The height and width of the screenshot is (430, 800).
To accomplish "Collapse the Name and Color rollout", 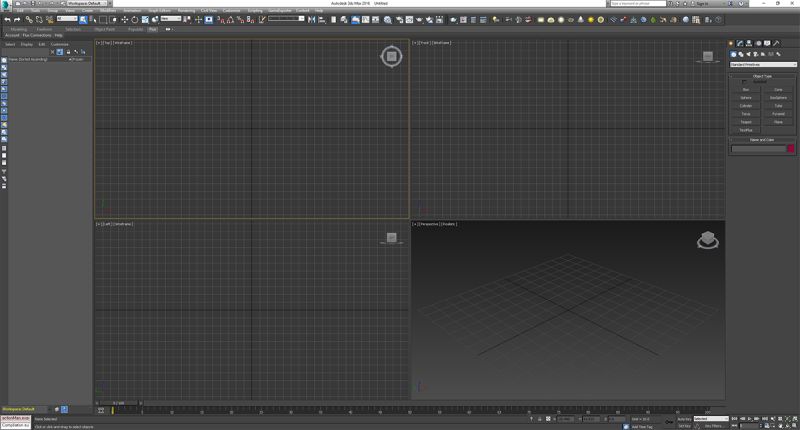I will coord(762,140).
